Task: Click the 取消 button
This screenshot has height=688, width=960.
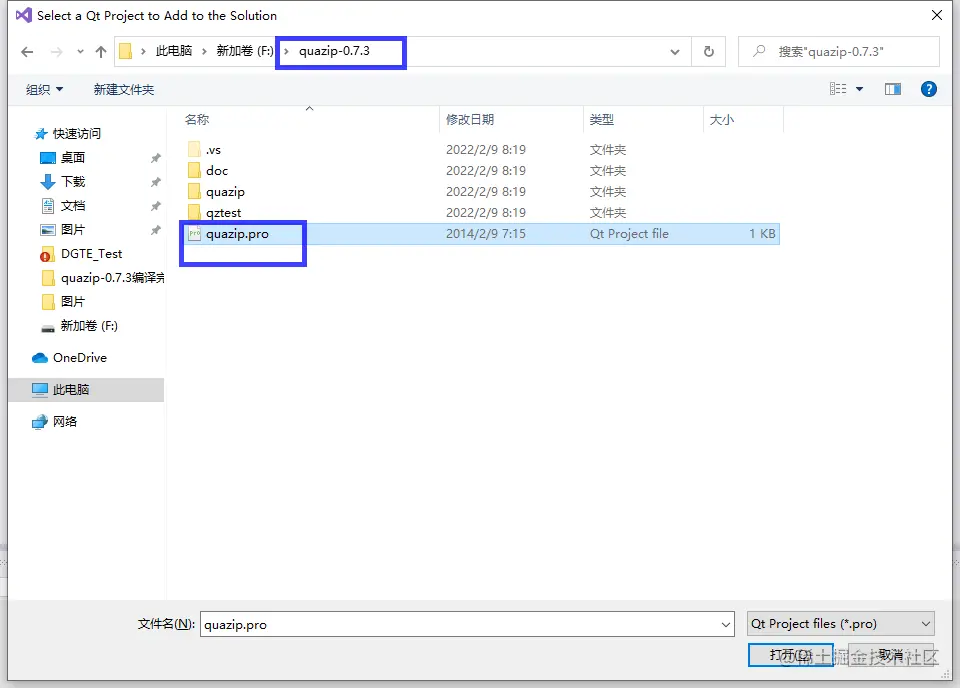Action: (891, 655)
